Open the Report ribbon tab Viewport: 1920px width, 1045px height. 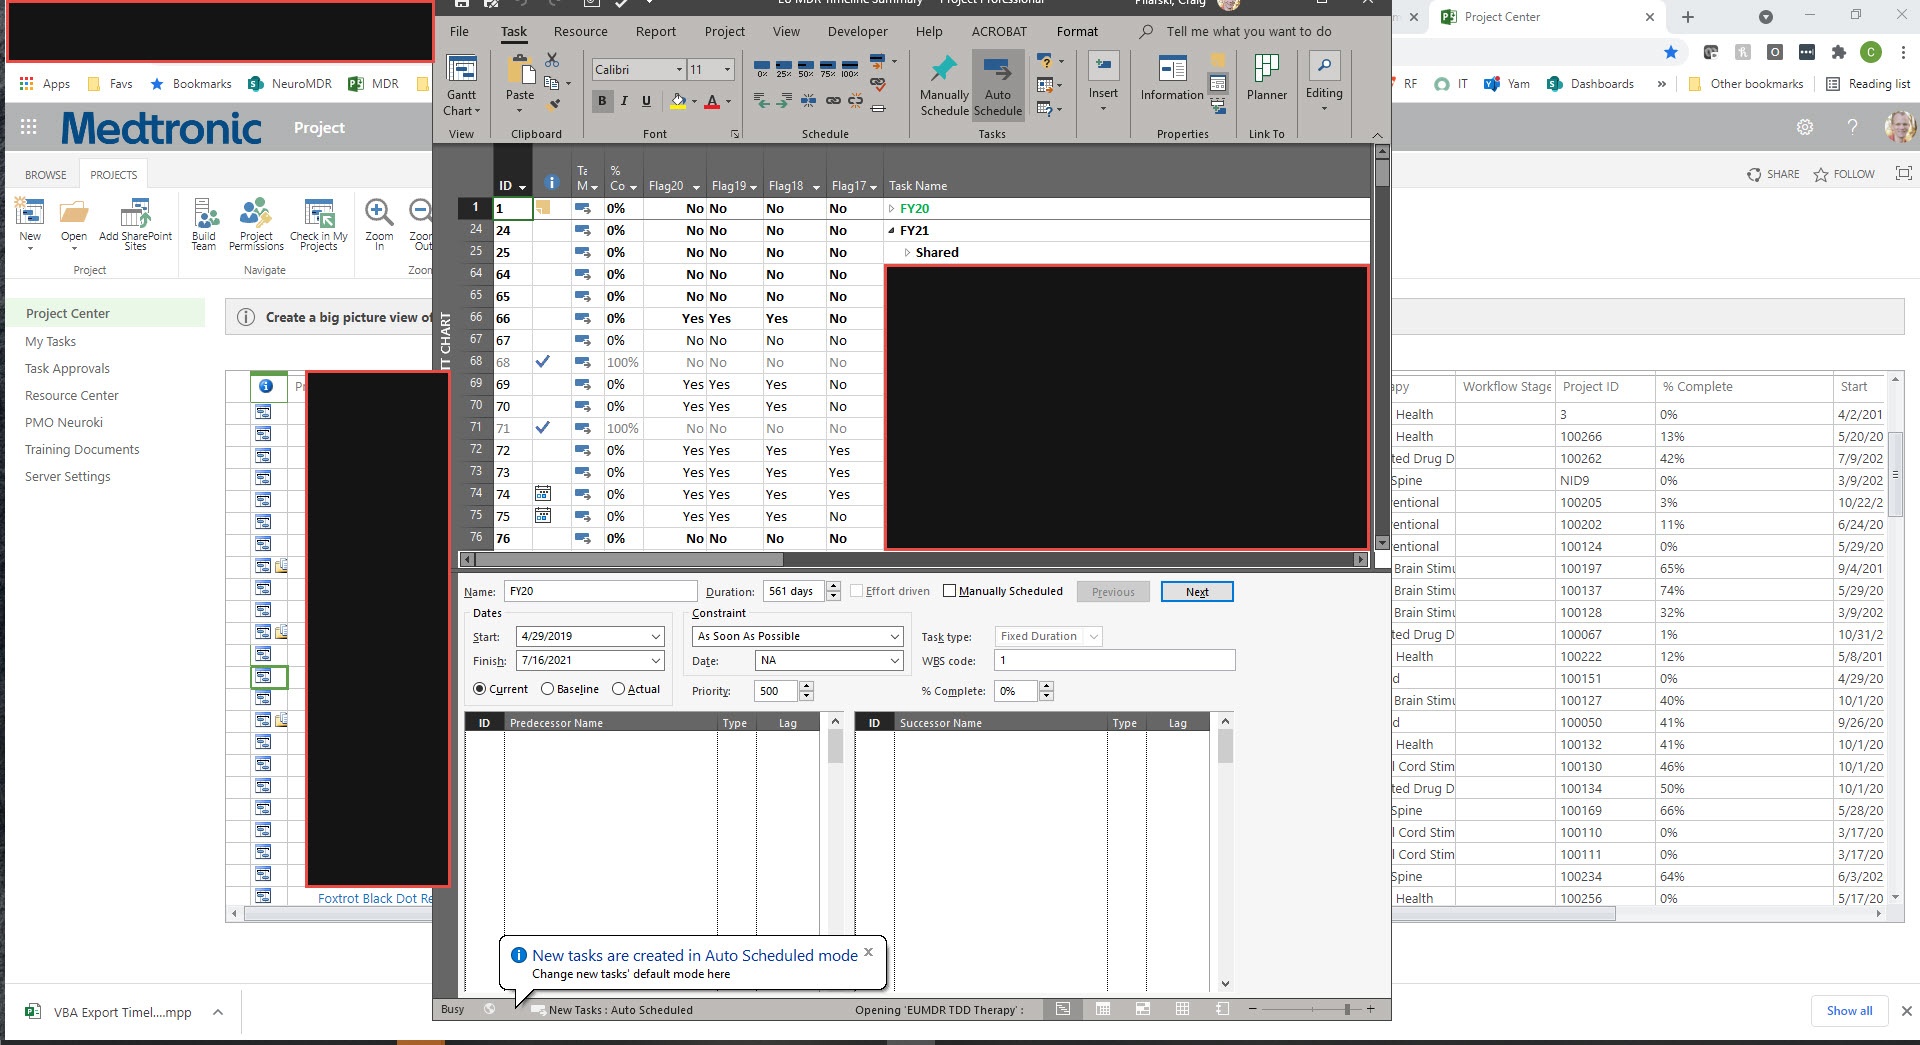point(656,31)
